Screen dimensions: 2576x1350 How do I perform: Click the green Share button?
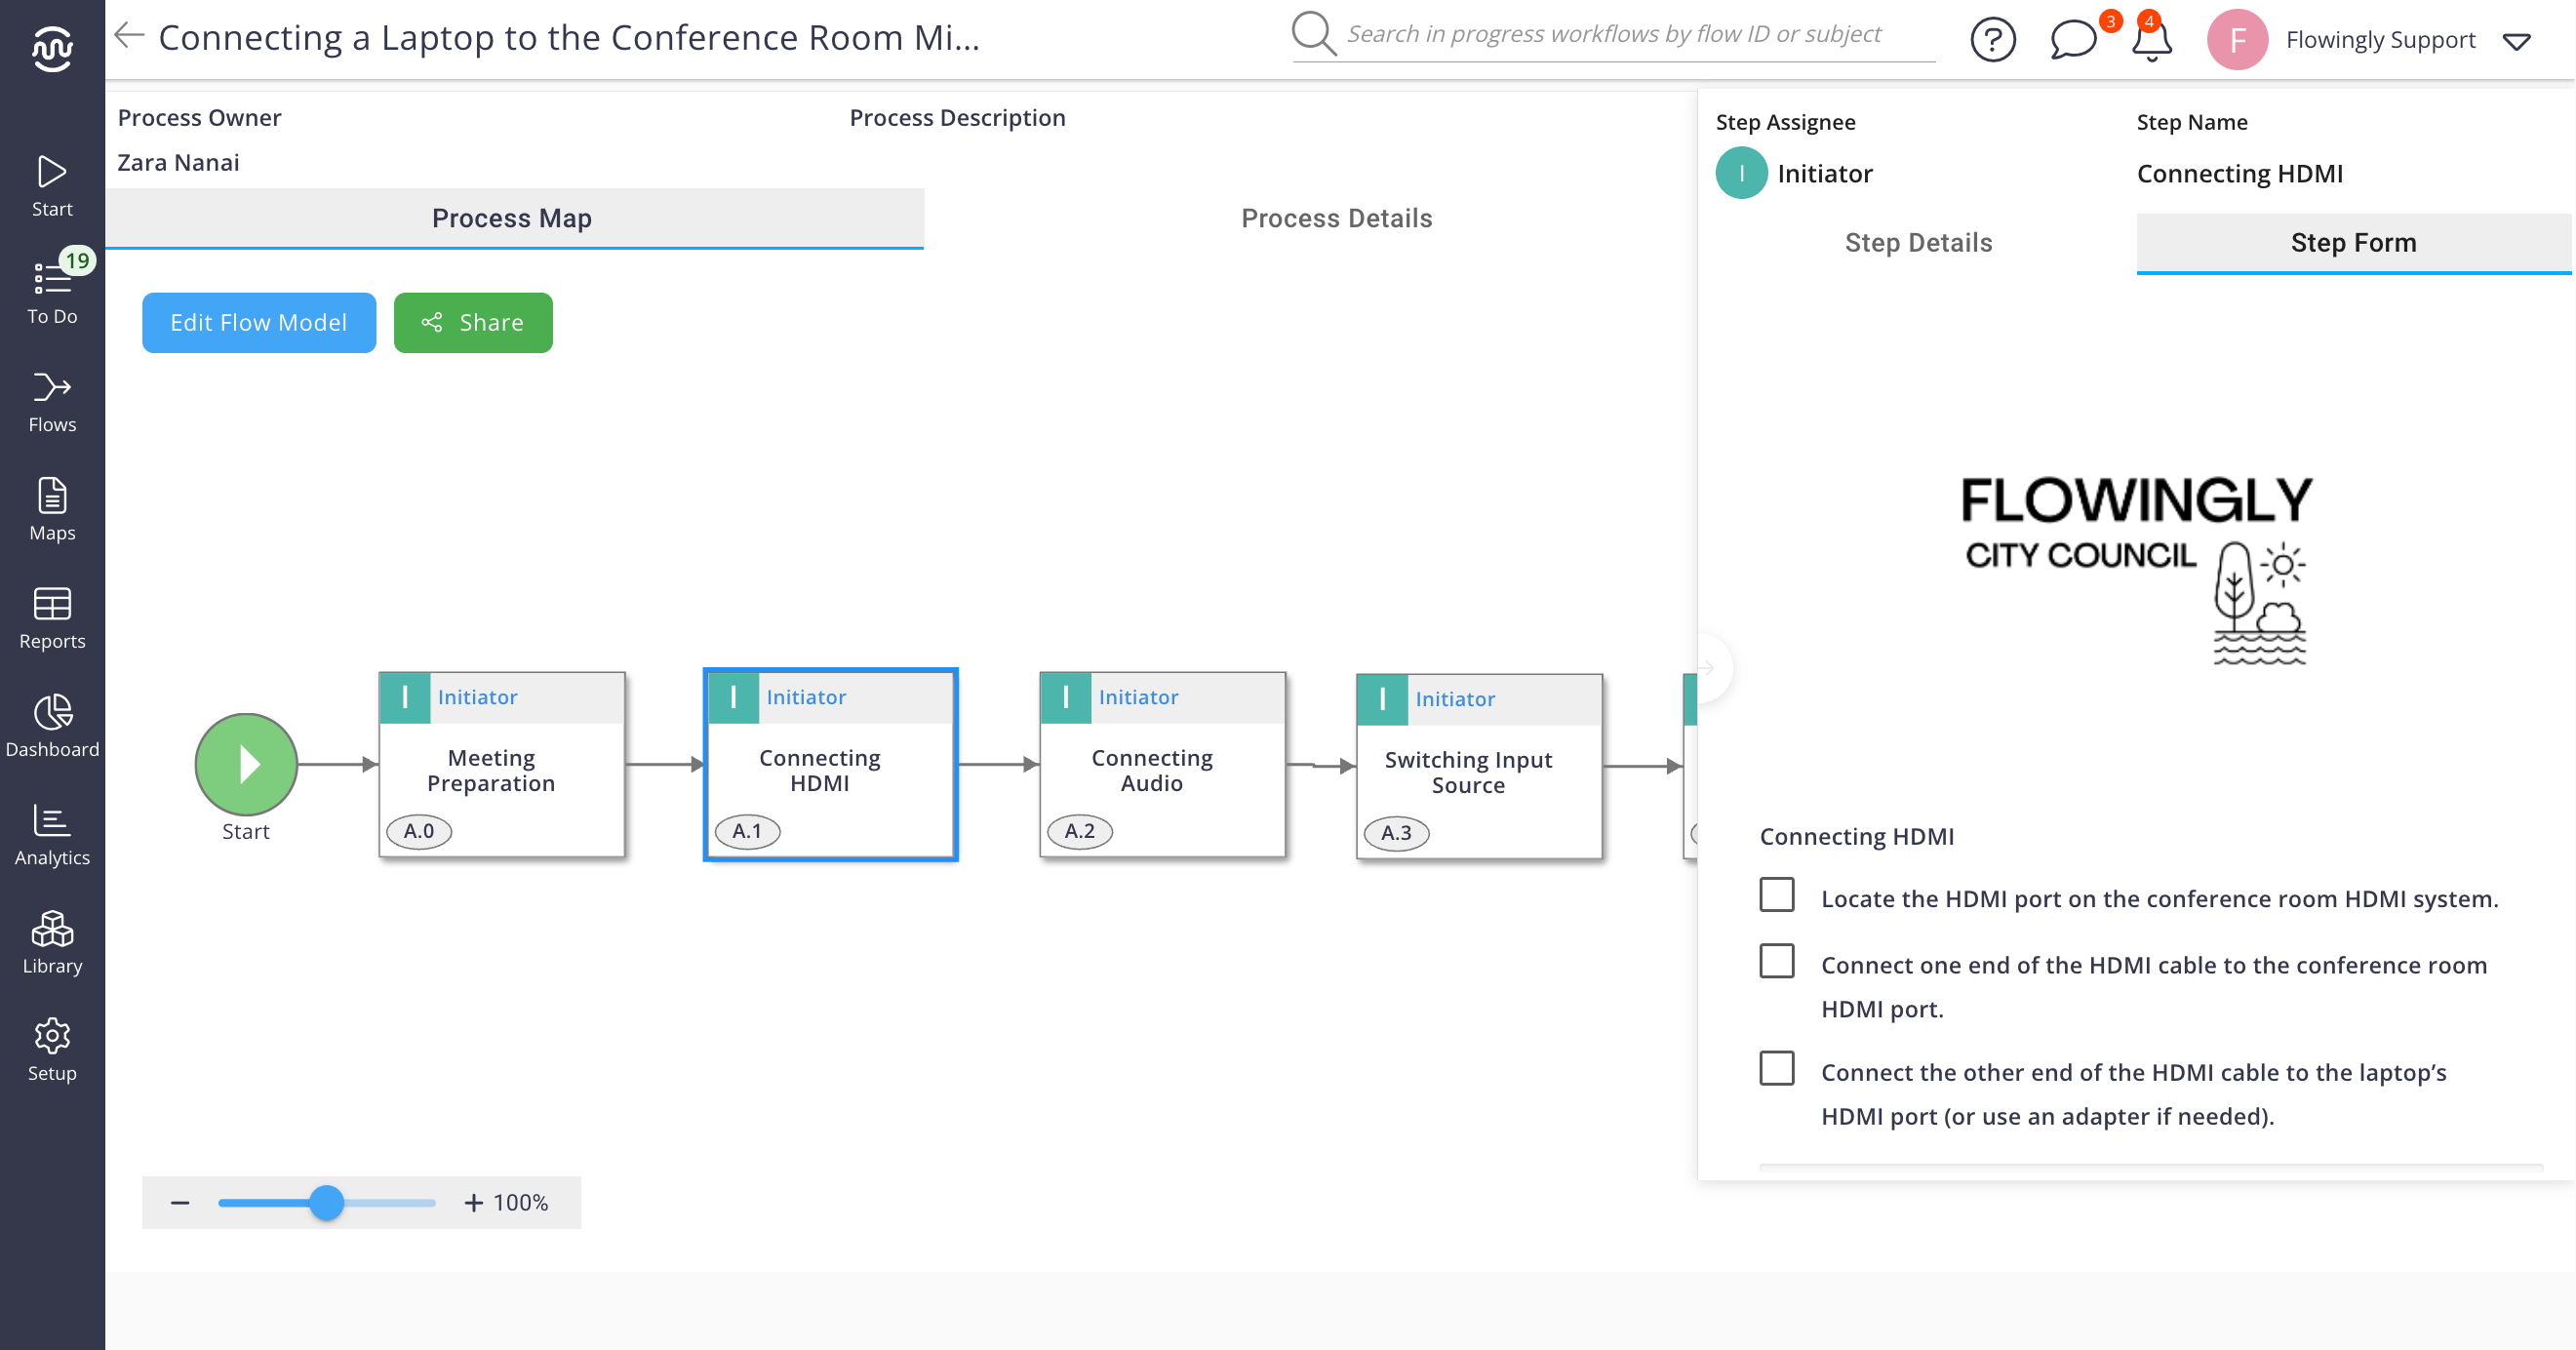(x=472, y=322)
